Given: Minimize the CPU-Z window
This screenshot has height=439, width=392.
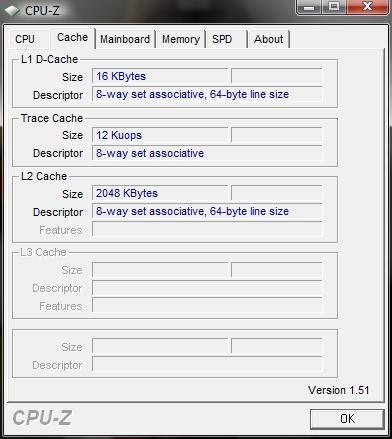Looking at the screenshot, I should (309, 7).
